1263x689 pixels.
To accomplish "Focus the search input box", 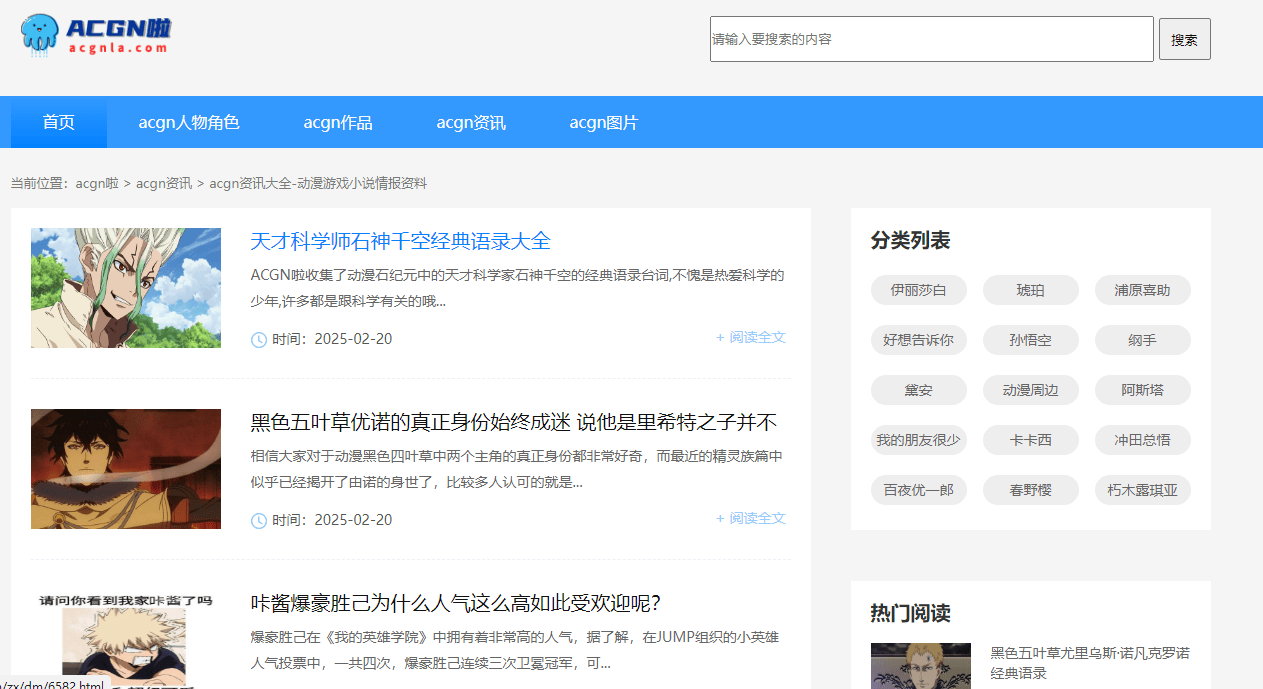I will click(x=931, y=39).
